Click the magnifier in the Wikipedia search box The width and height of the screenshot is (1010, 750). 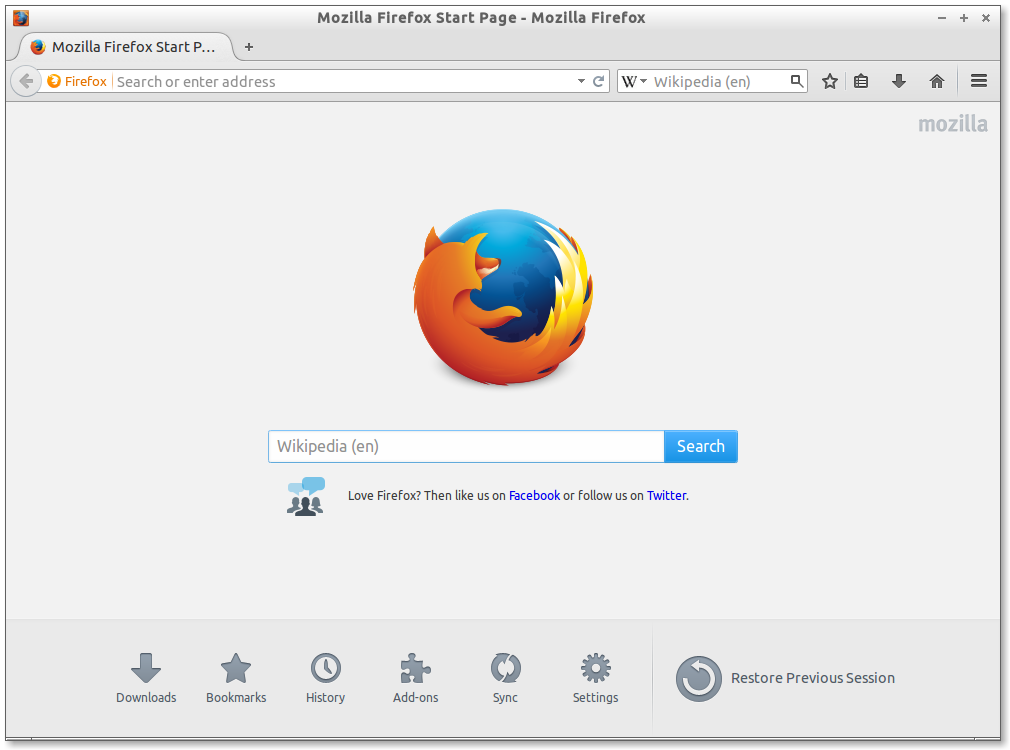coord(797,81)
